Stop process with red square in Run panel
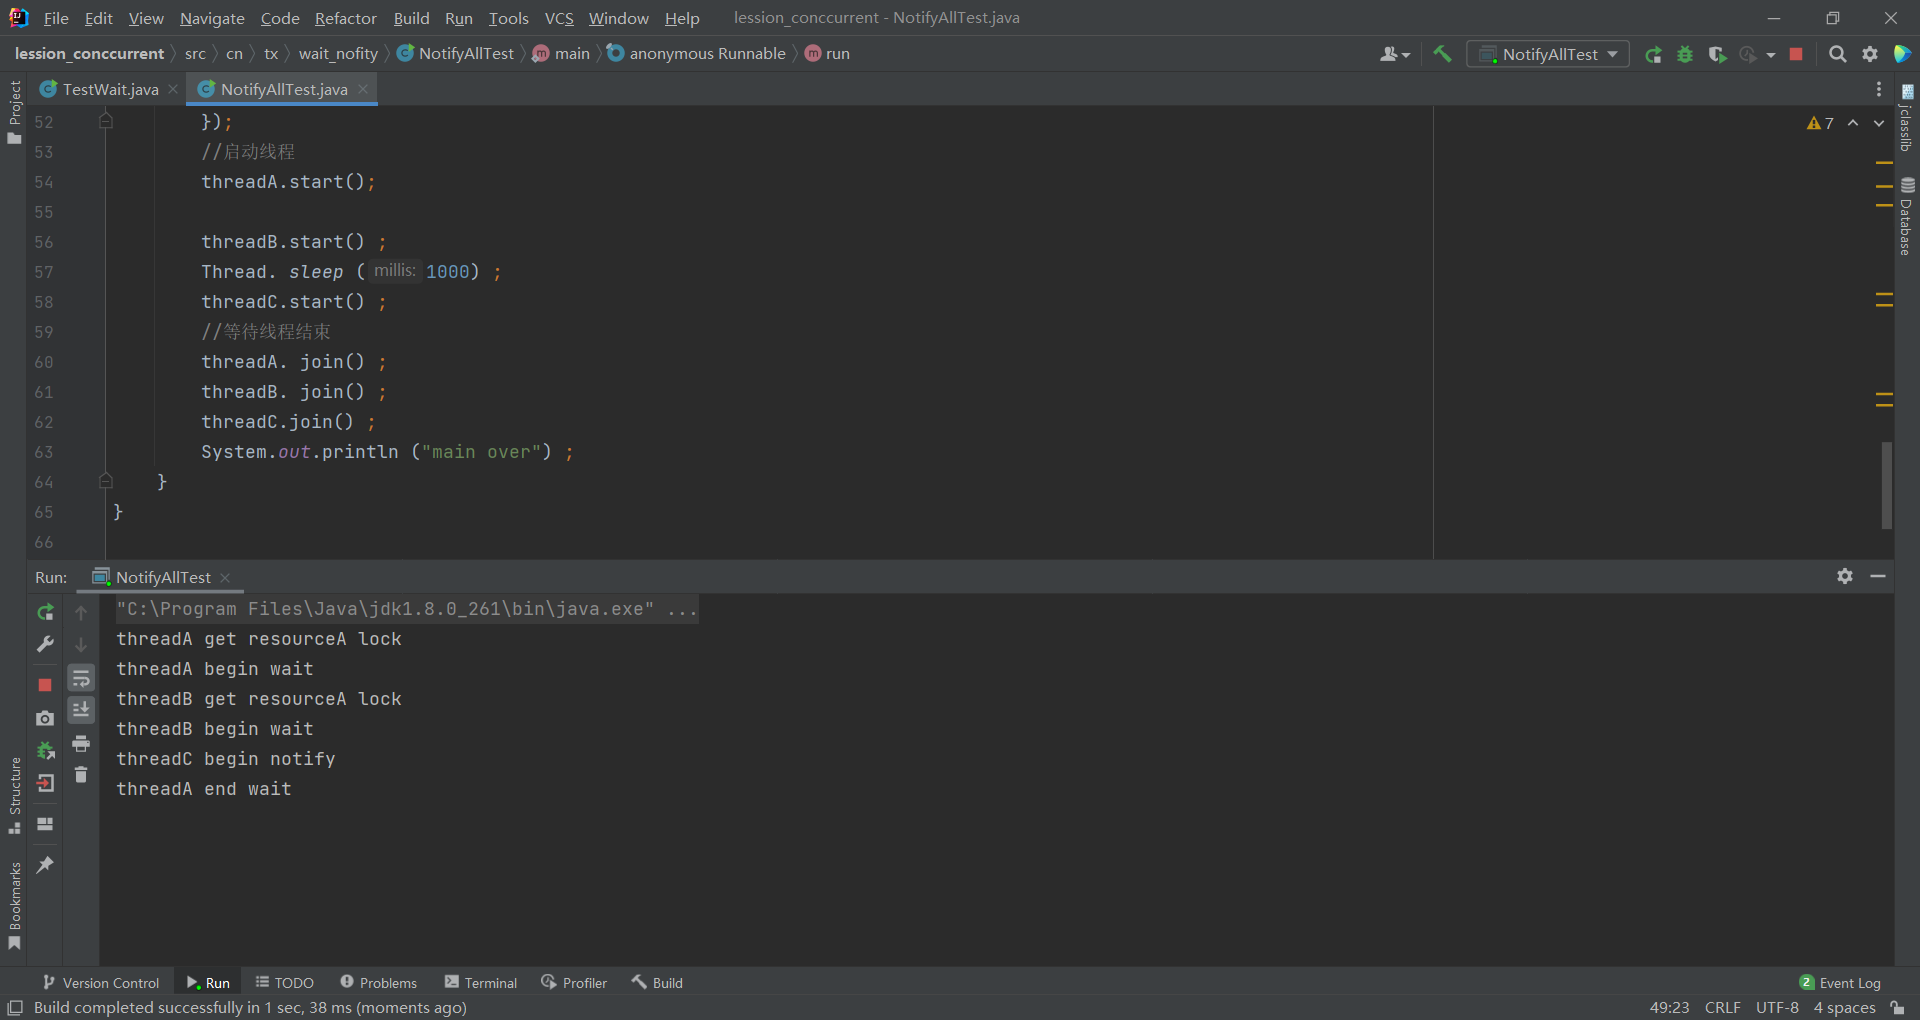The width and height of the screenshot is (1920, 1020). (x=45, y=685)
